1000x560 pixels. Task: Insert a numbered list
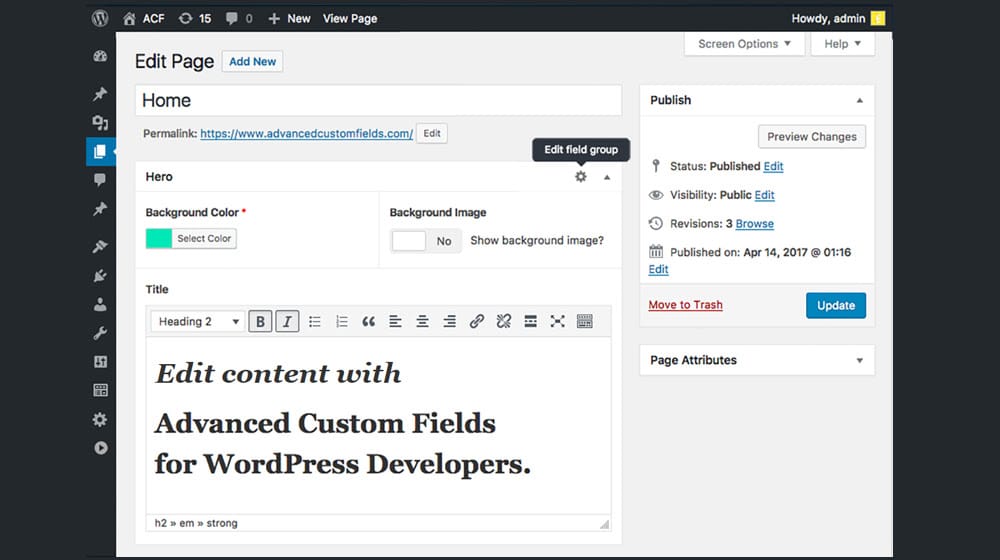[342, 321]
